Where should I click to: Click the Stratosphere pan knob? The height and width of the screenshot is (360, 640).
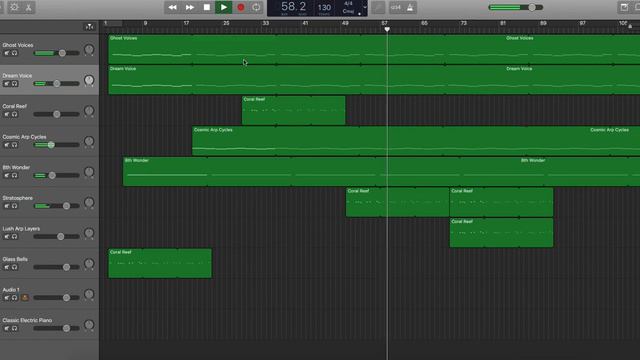89,202
